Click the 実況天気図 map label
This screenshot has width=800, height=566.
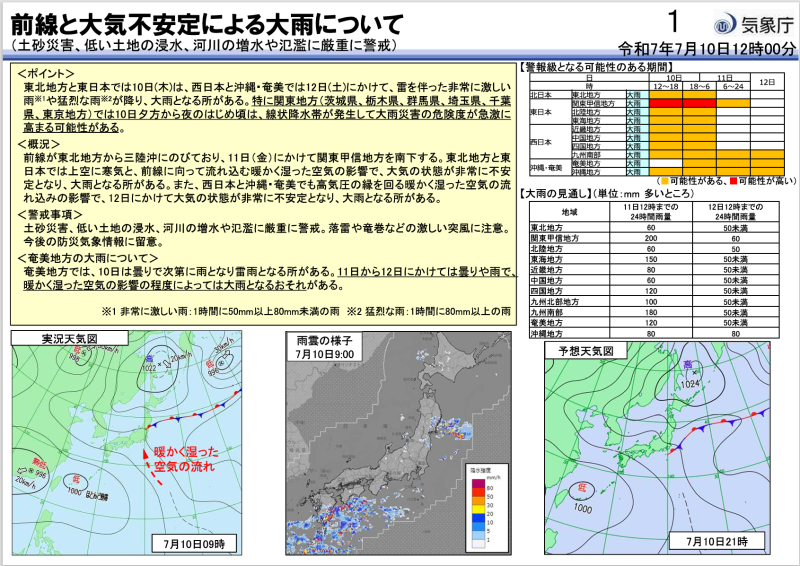point(69,338)
